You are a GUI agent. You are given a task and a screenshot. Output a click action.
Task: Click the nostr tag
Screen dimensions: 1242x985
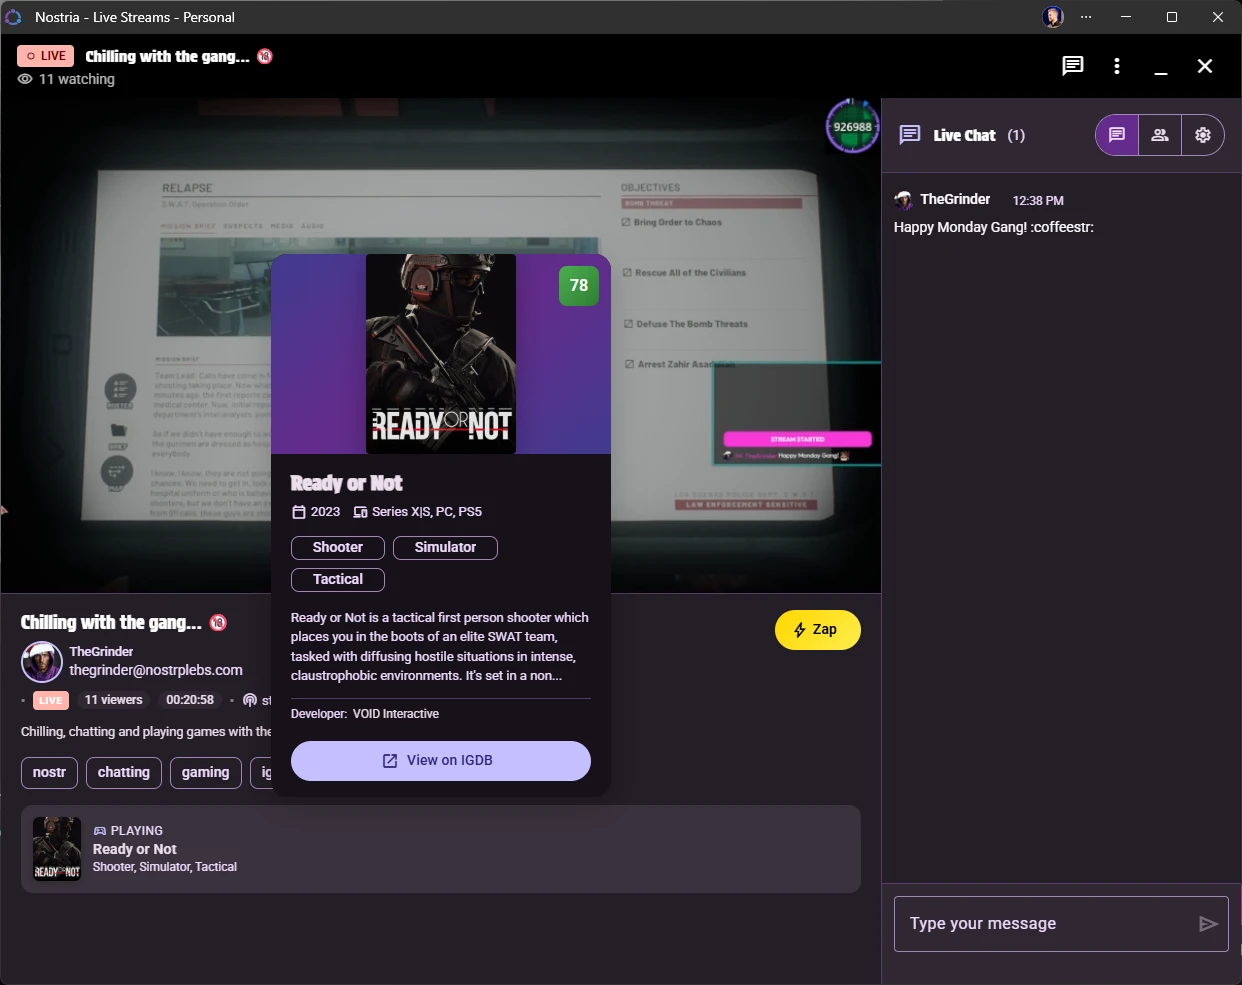pyautogui.click(x=49, y=772)
